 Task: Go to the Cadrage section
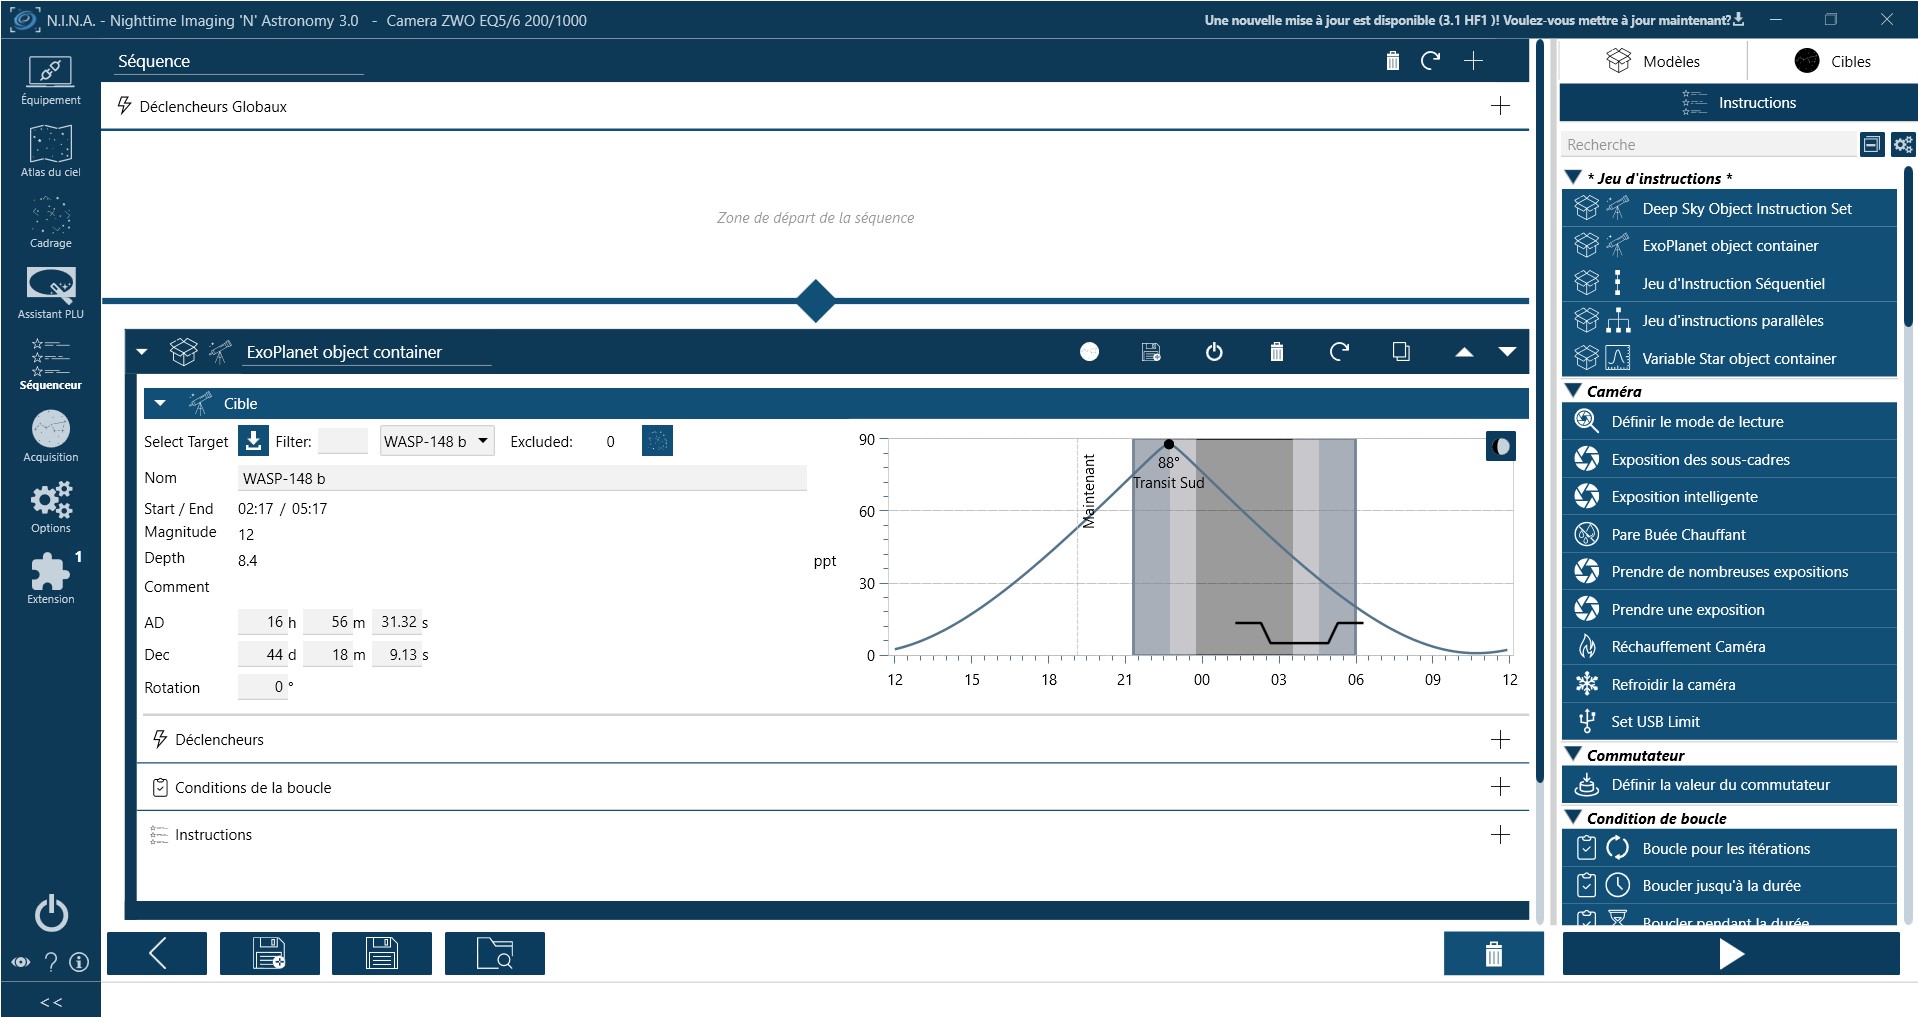(50, 222)
